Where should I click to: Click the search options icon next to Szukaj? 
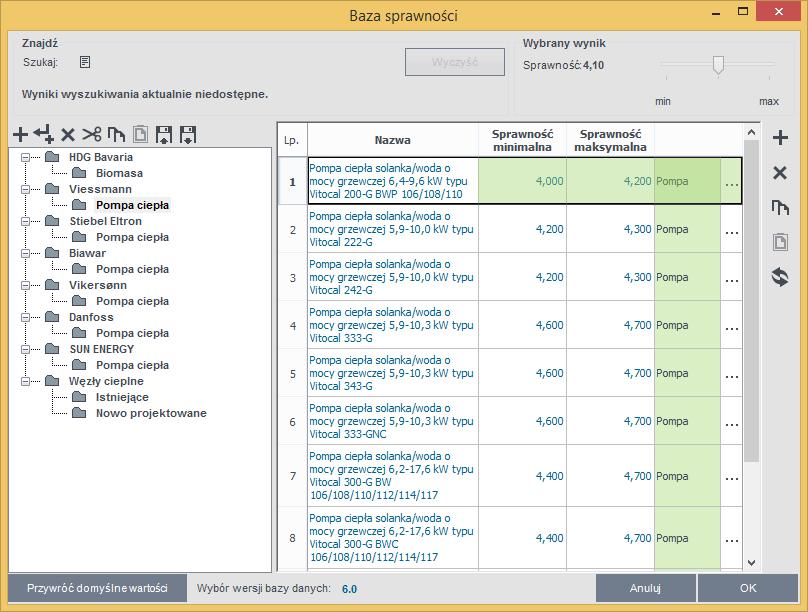click(85, 62)
